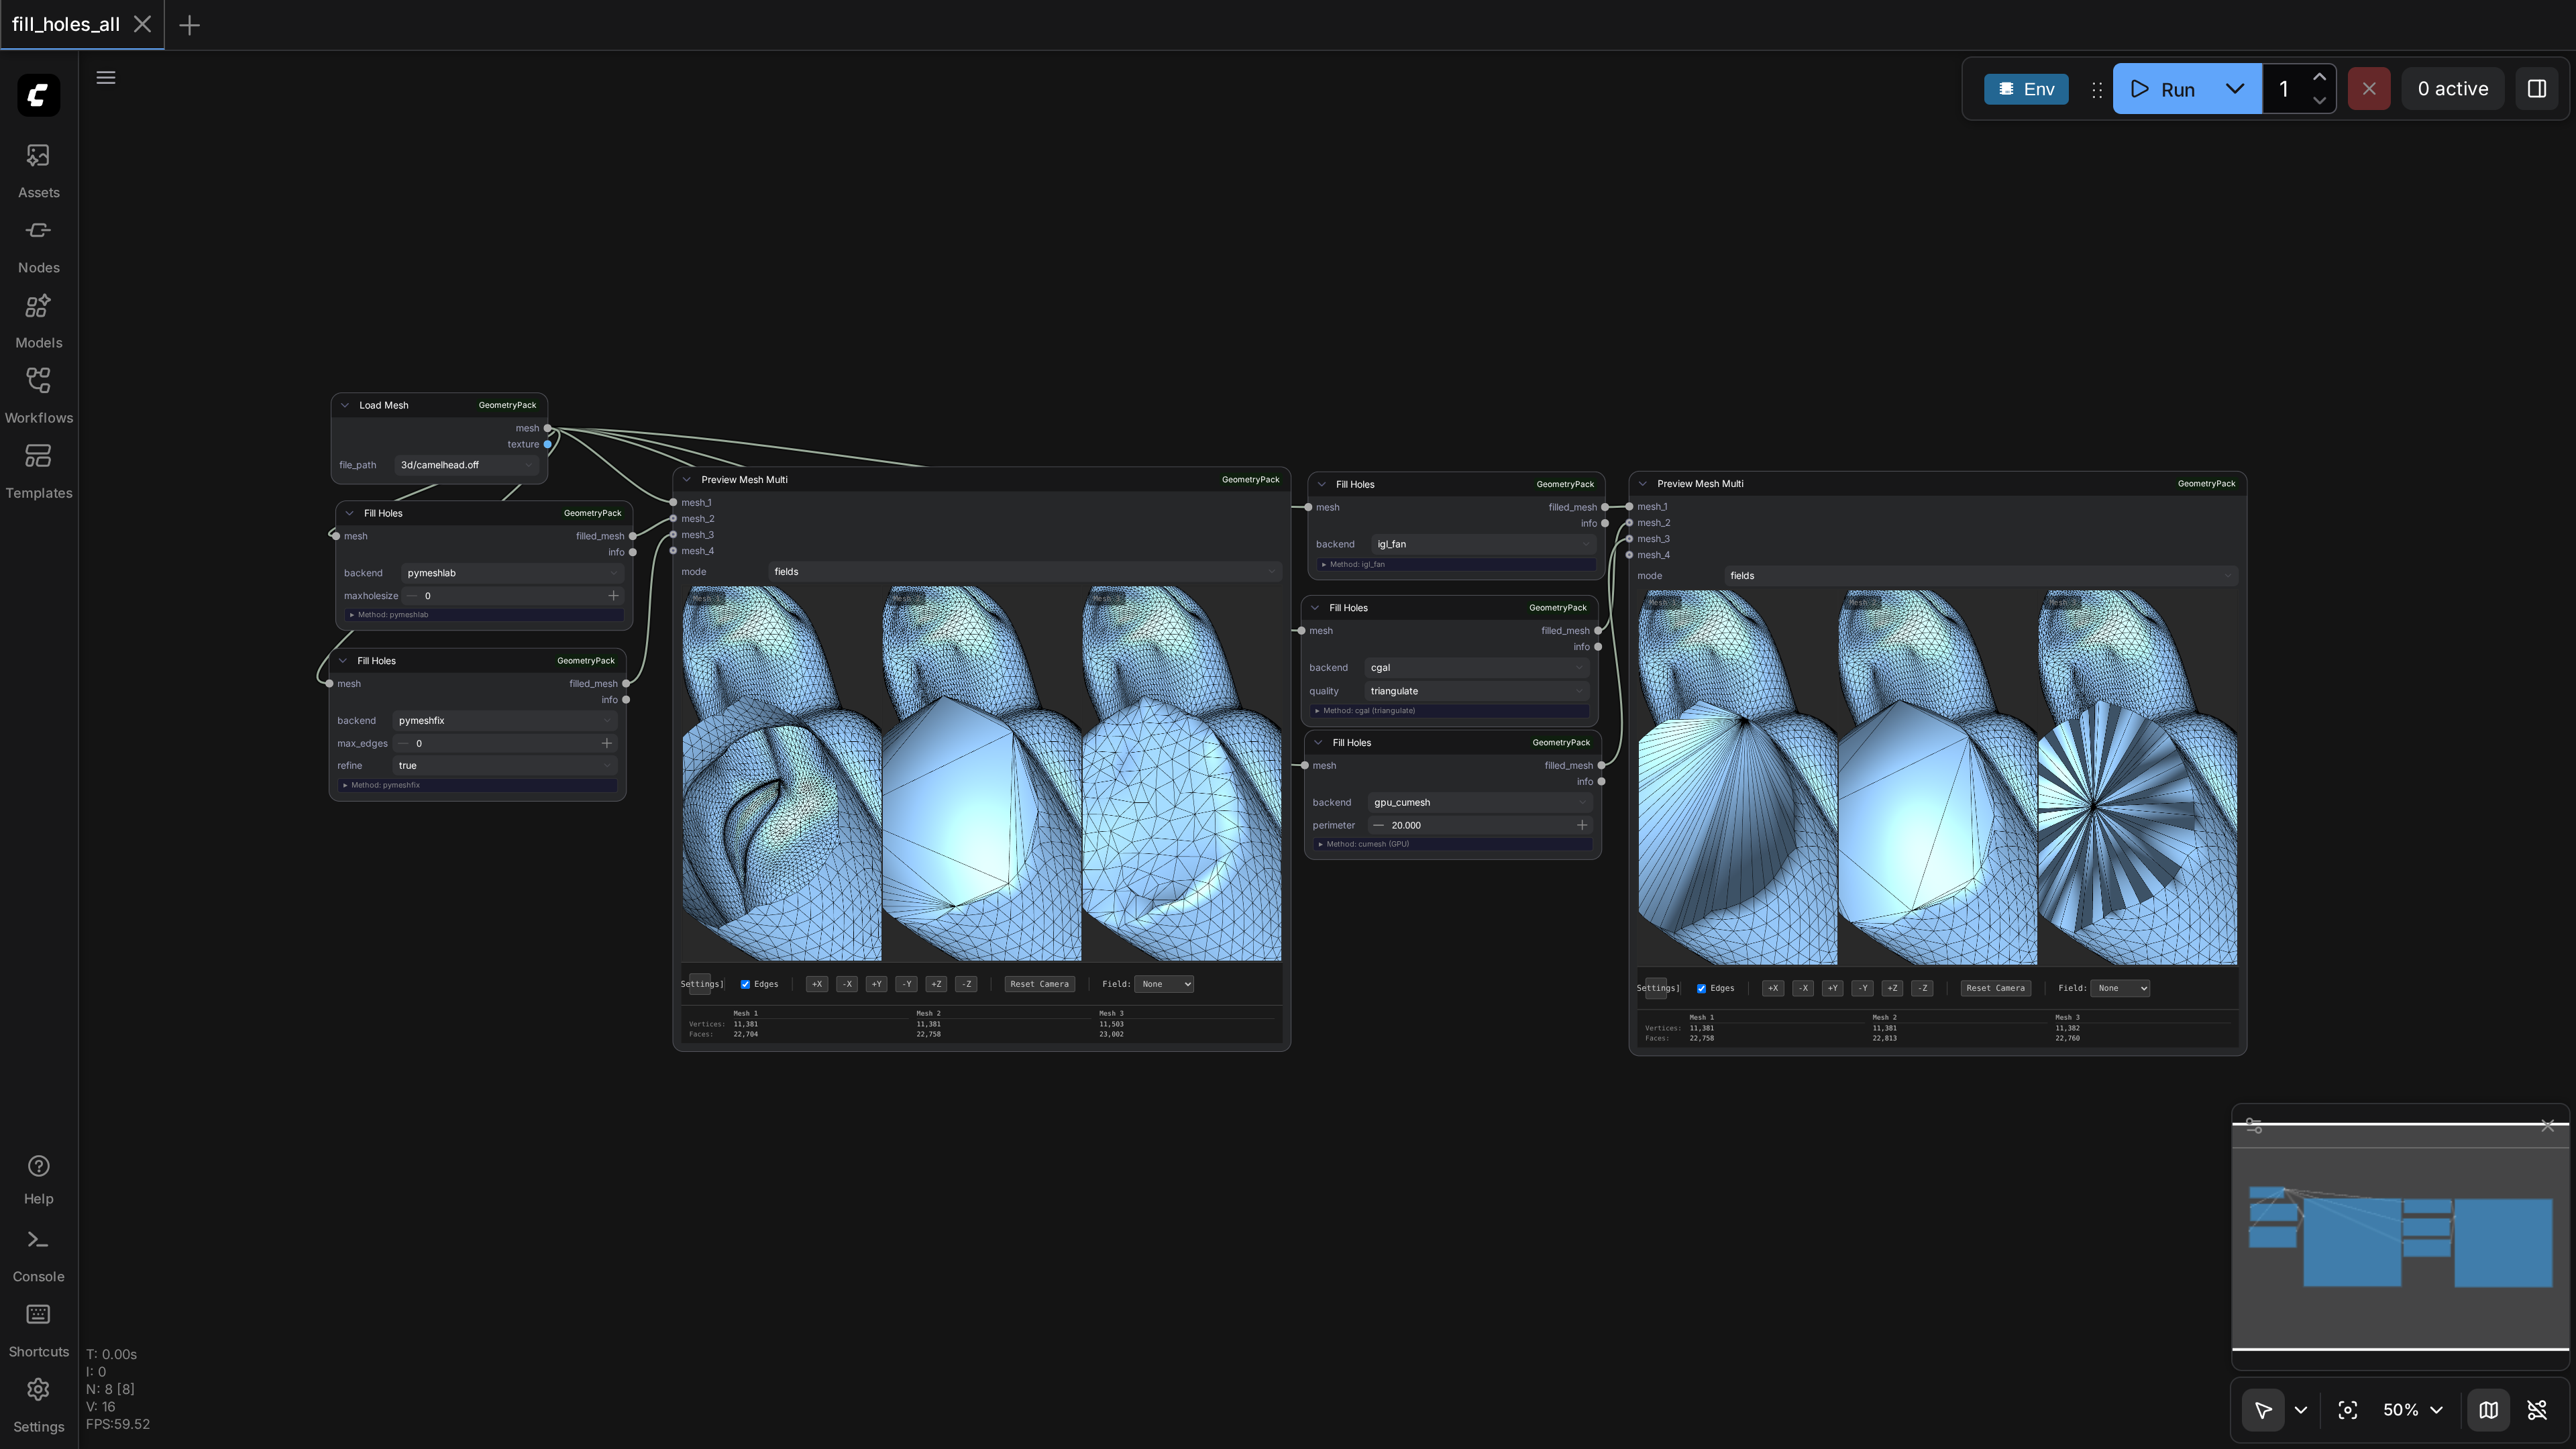Reset Camera in left Preview Mesh Multi
Screen dimensions: 2576x1449
[1039, 984]
